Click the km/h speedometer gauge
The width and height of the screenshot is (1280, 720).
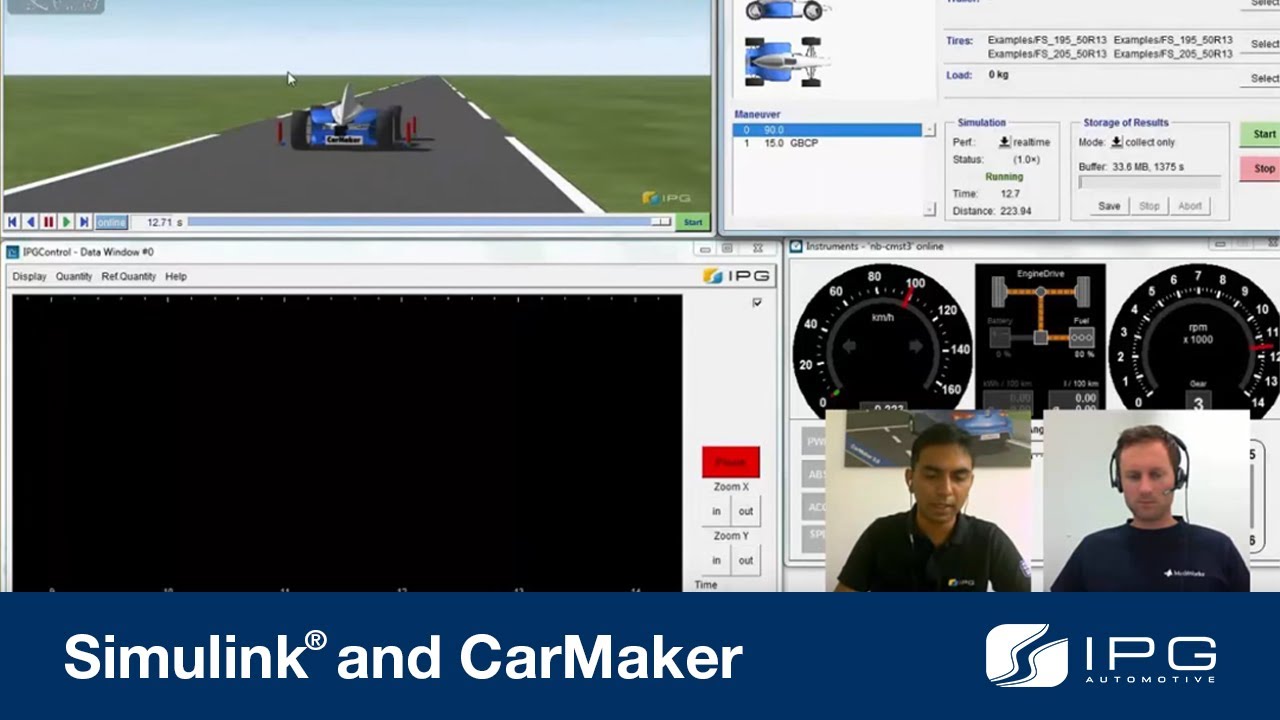click(x=882, y=340)
